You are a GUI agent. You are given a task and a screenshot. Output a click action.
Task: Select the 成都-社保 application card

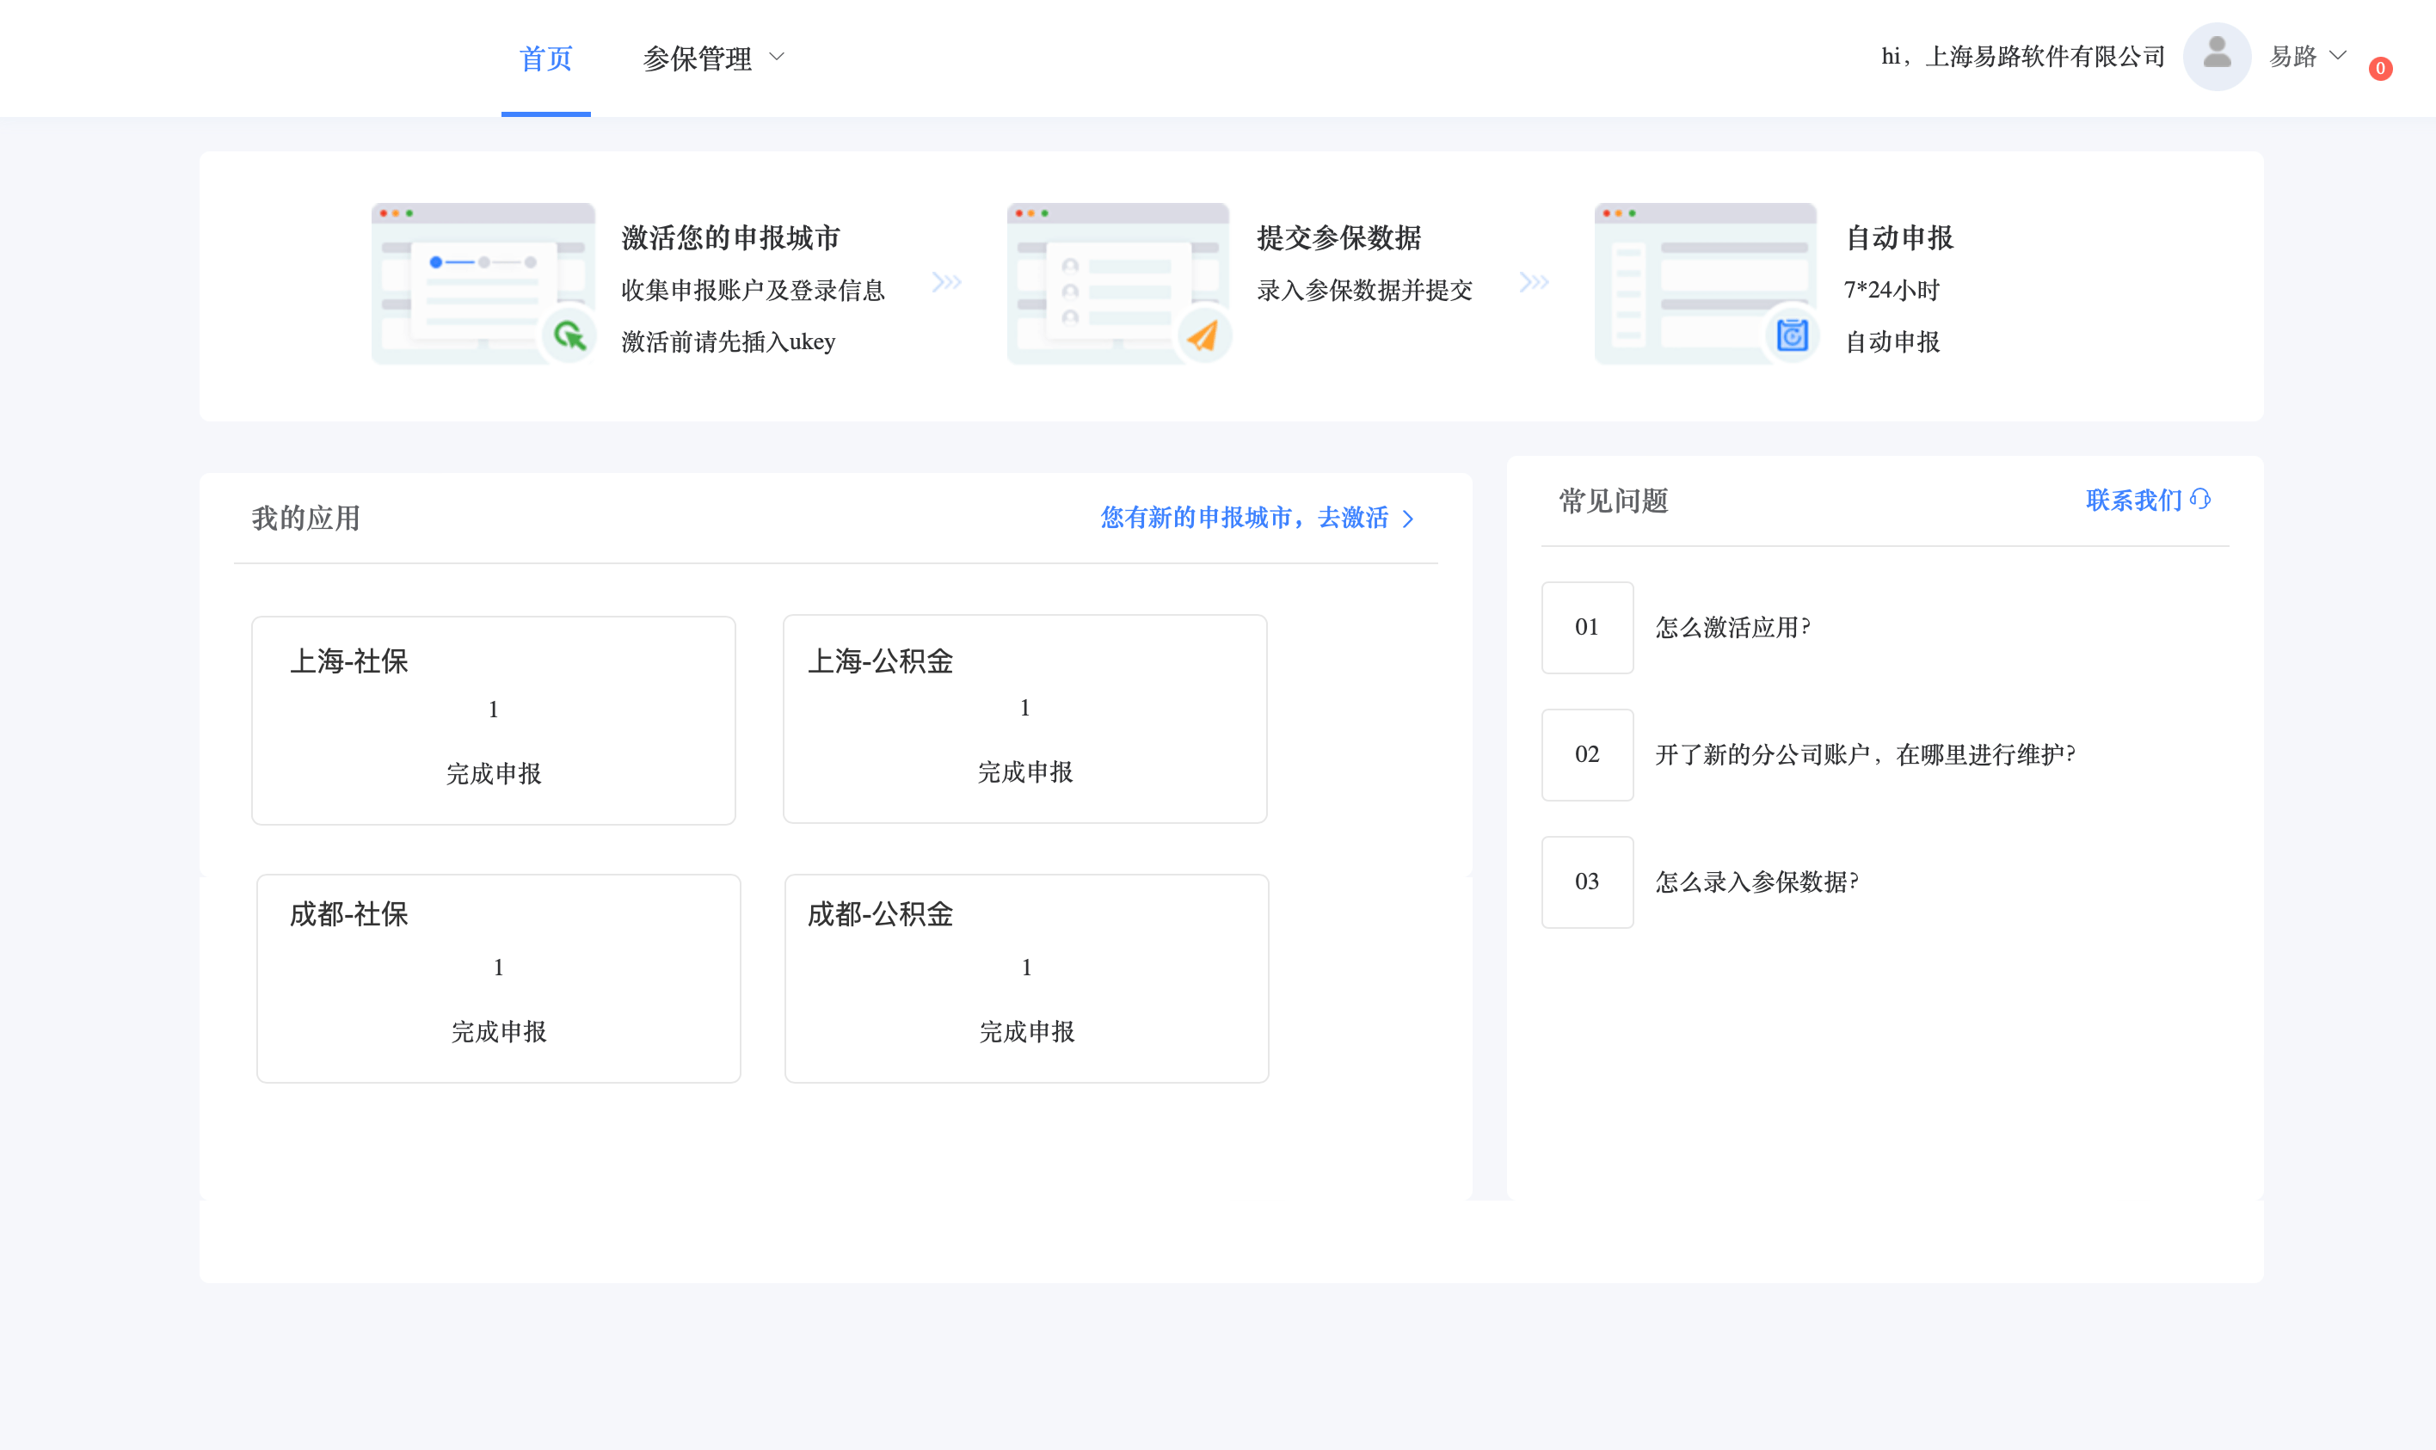(498, 977)
